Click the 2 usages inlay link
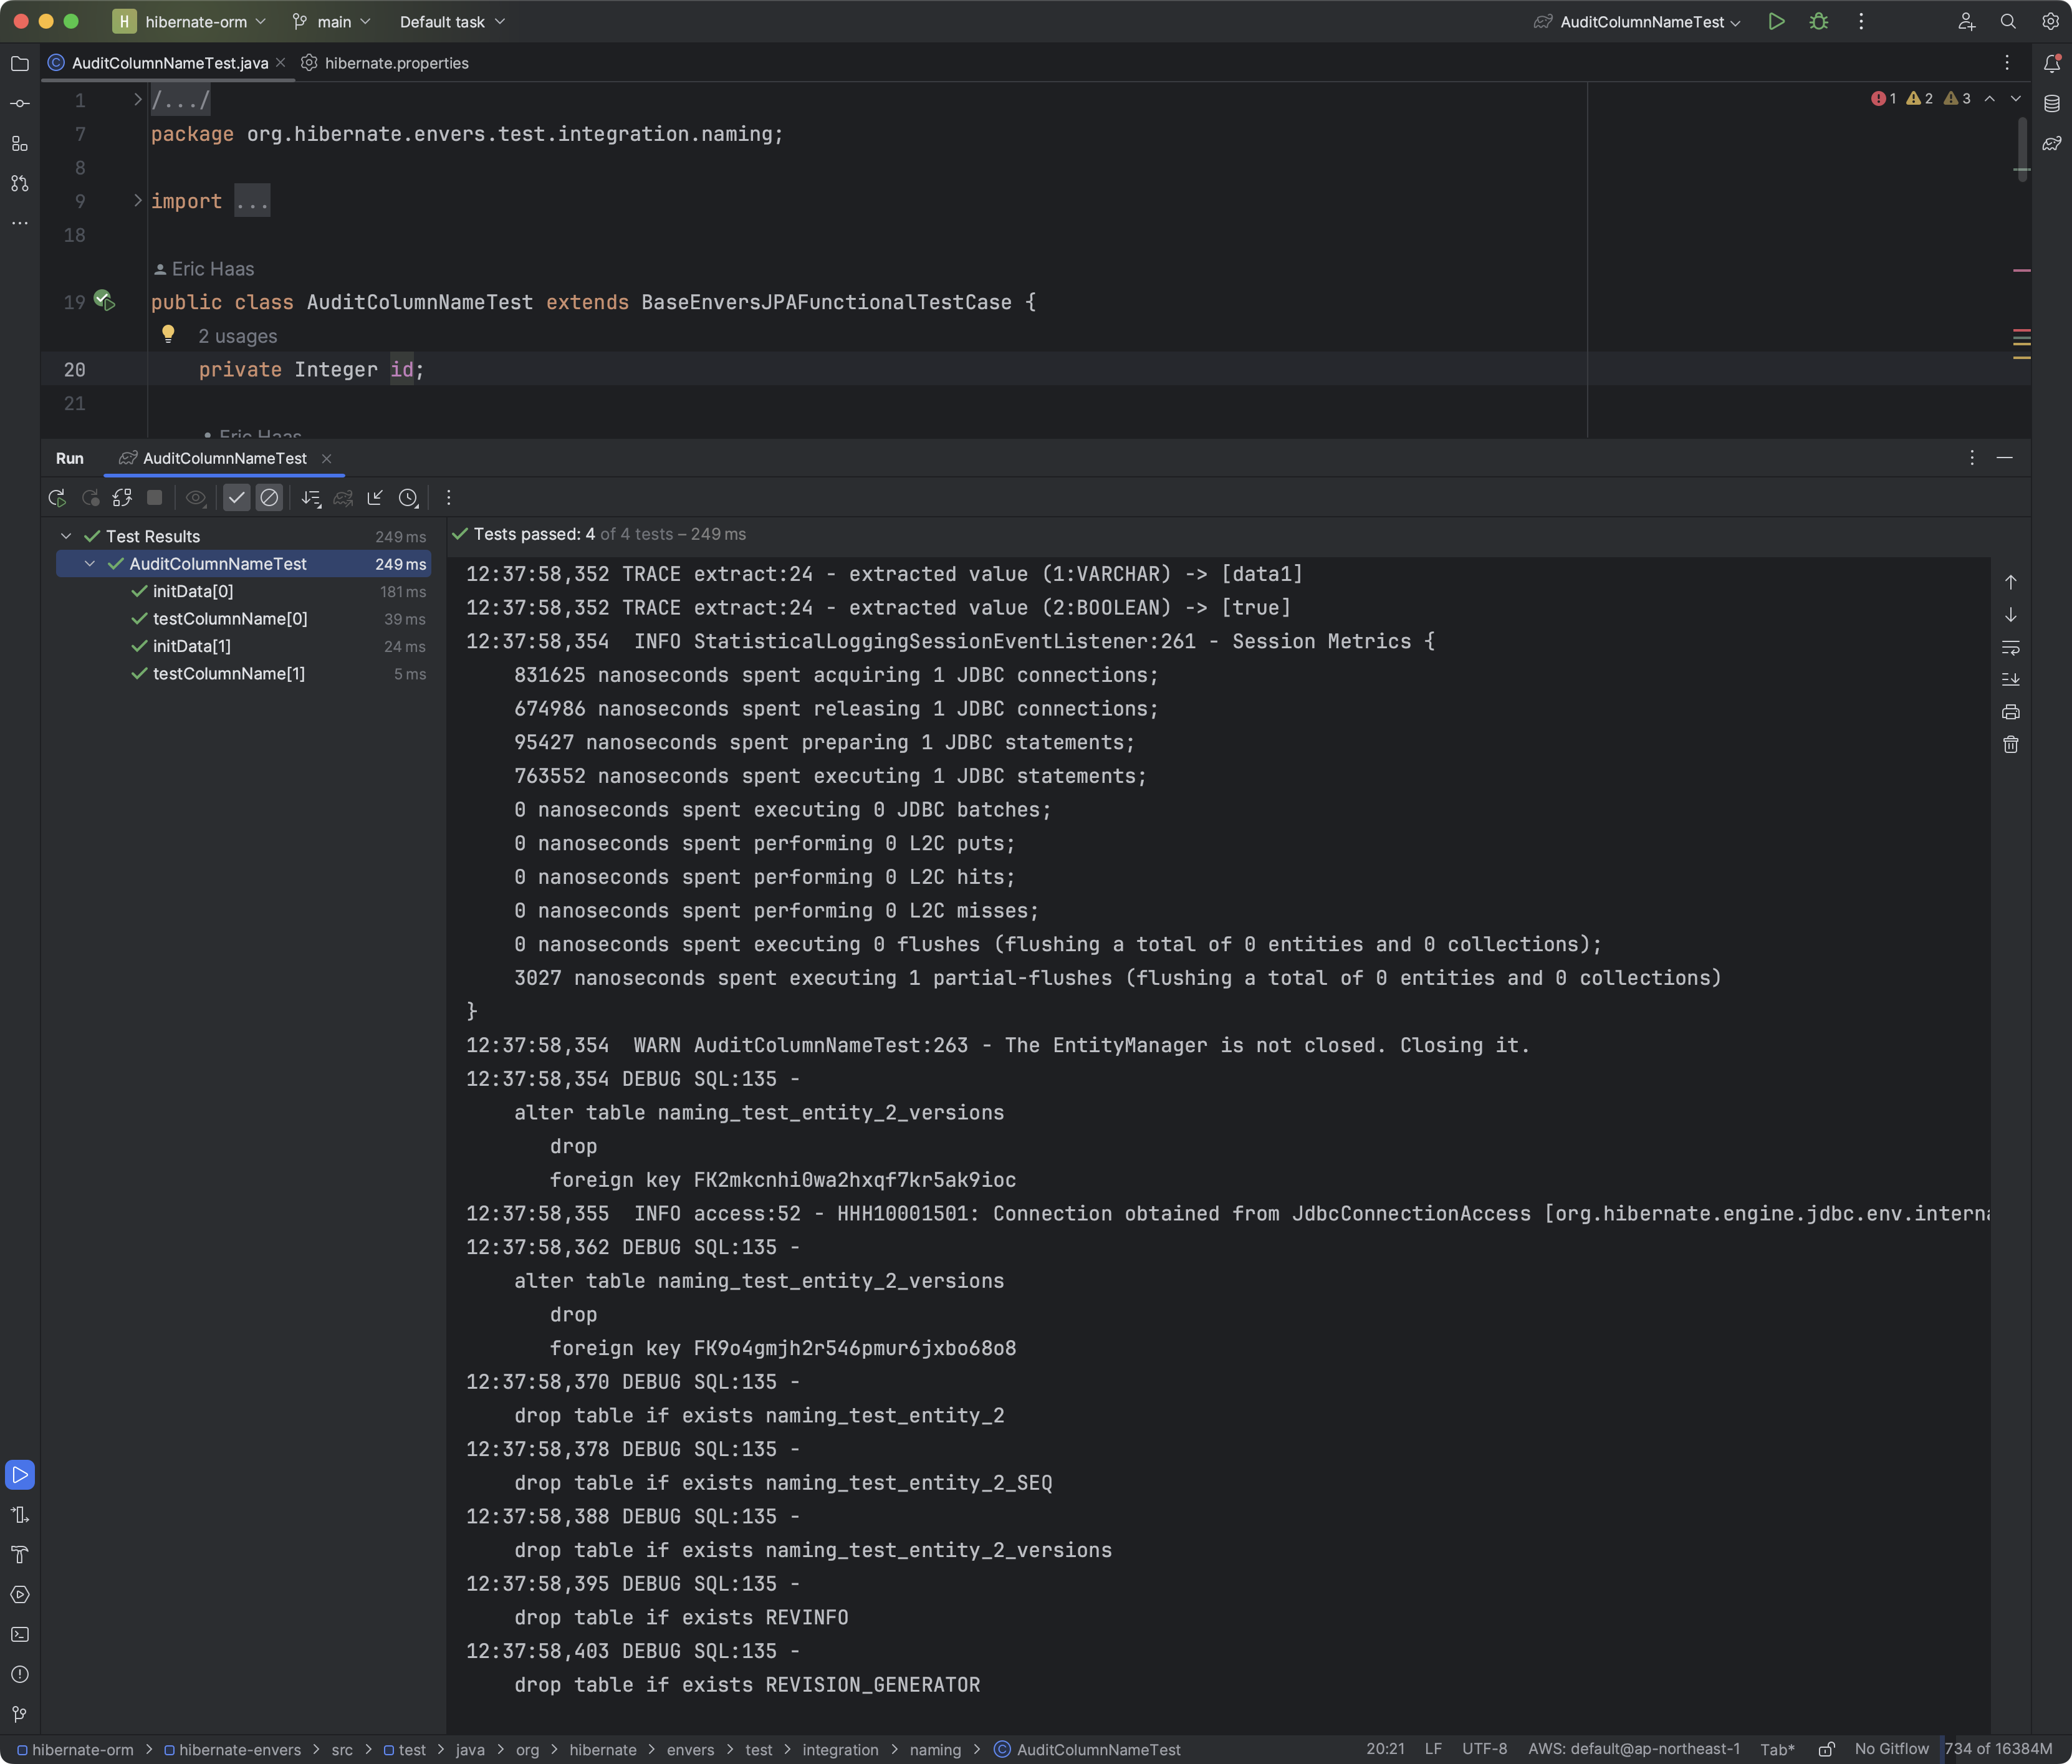This screenshot has height=1764, width=2072. tap(237, 337)
